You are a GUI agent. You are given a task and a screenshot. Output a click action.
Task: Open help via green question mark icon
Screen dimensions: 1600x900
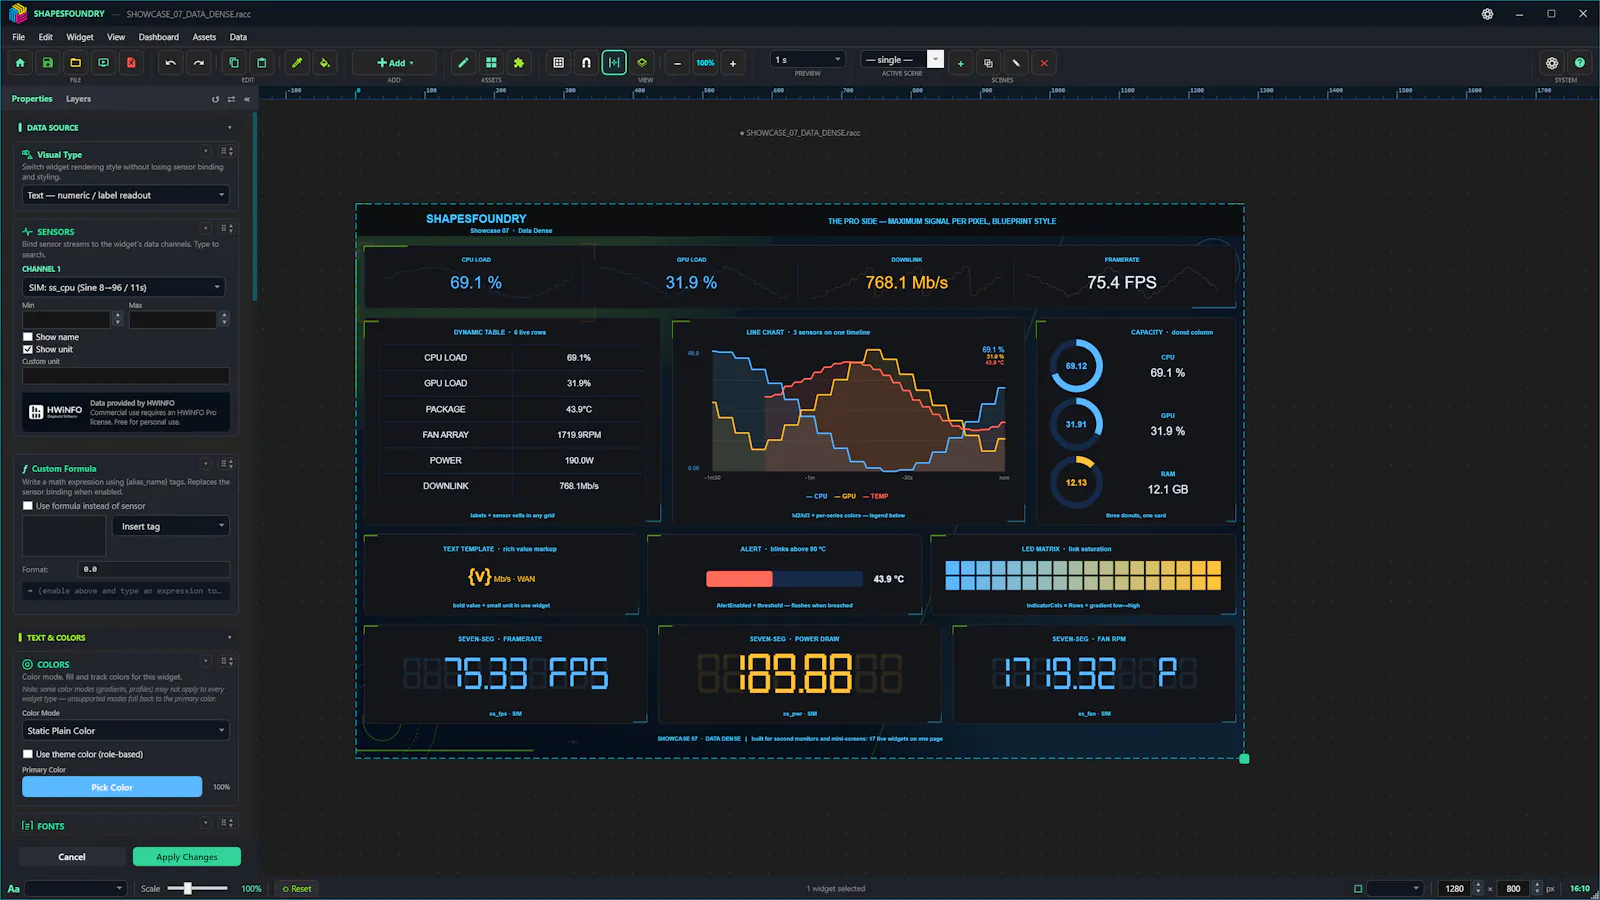tap(1580, 63)
